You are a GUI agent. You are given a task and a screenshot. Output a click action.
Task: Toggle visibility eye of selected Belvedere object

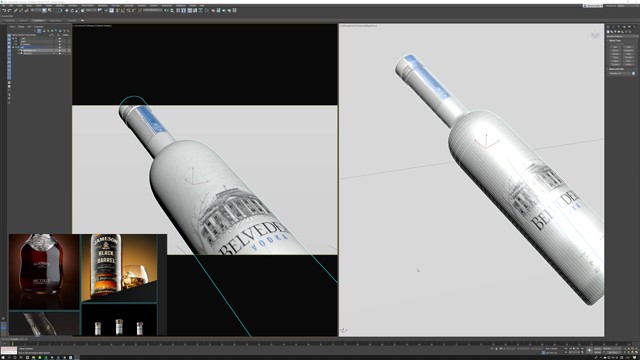click(x=60, y=50)
